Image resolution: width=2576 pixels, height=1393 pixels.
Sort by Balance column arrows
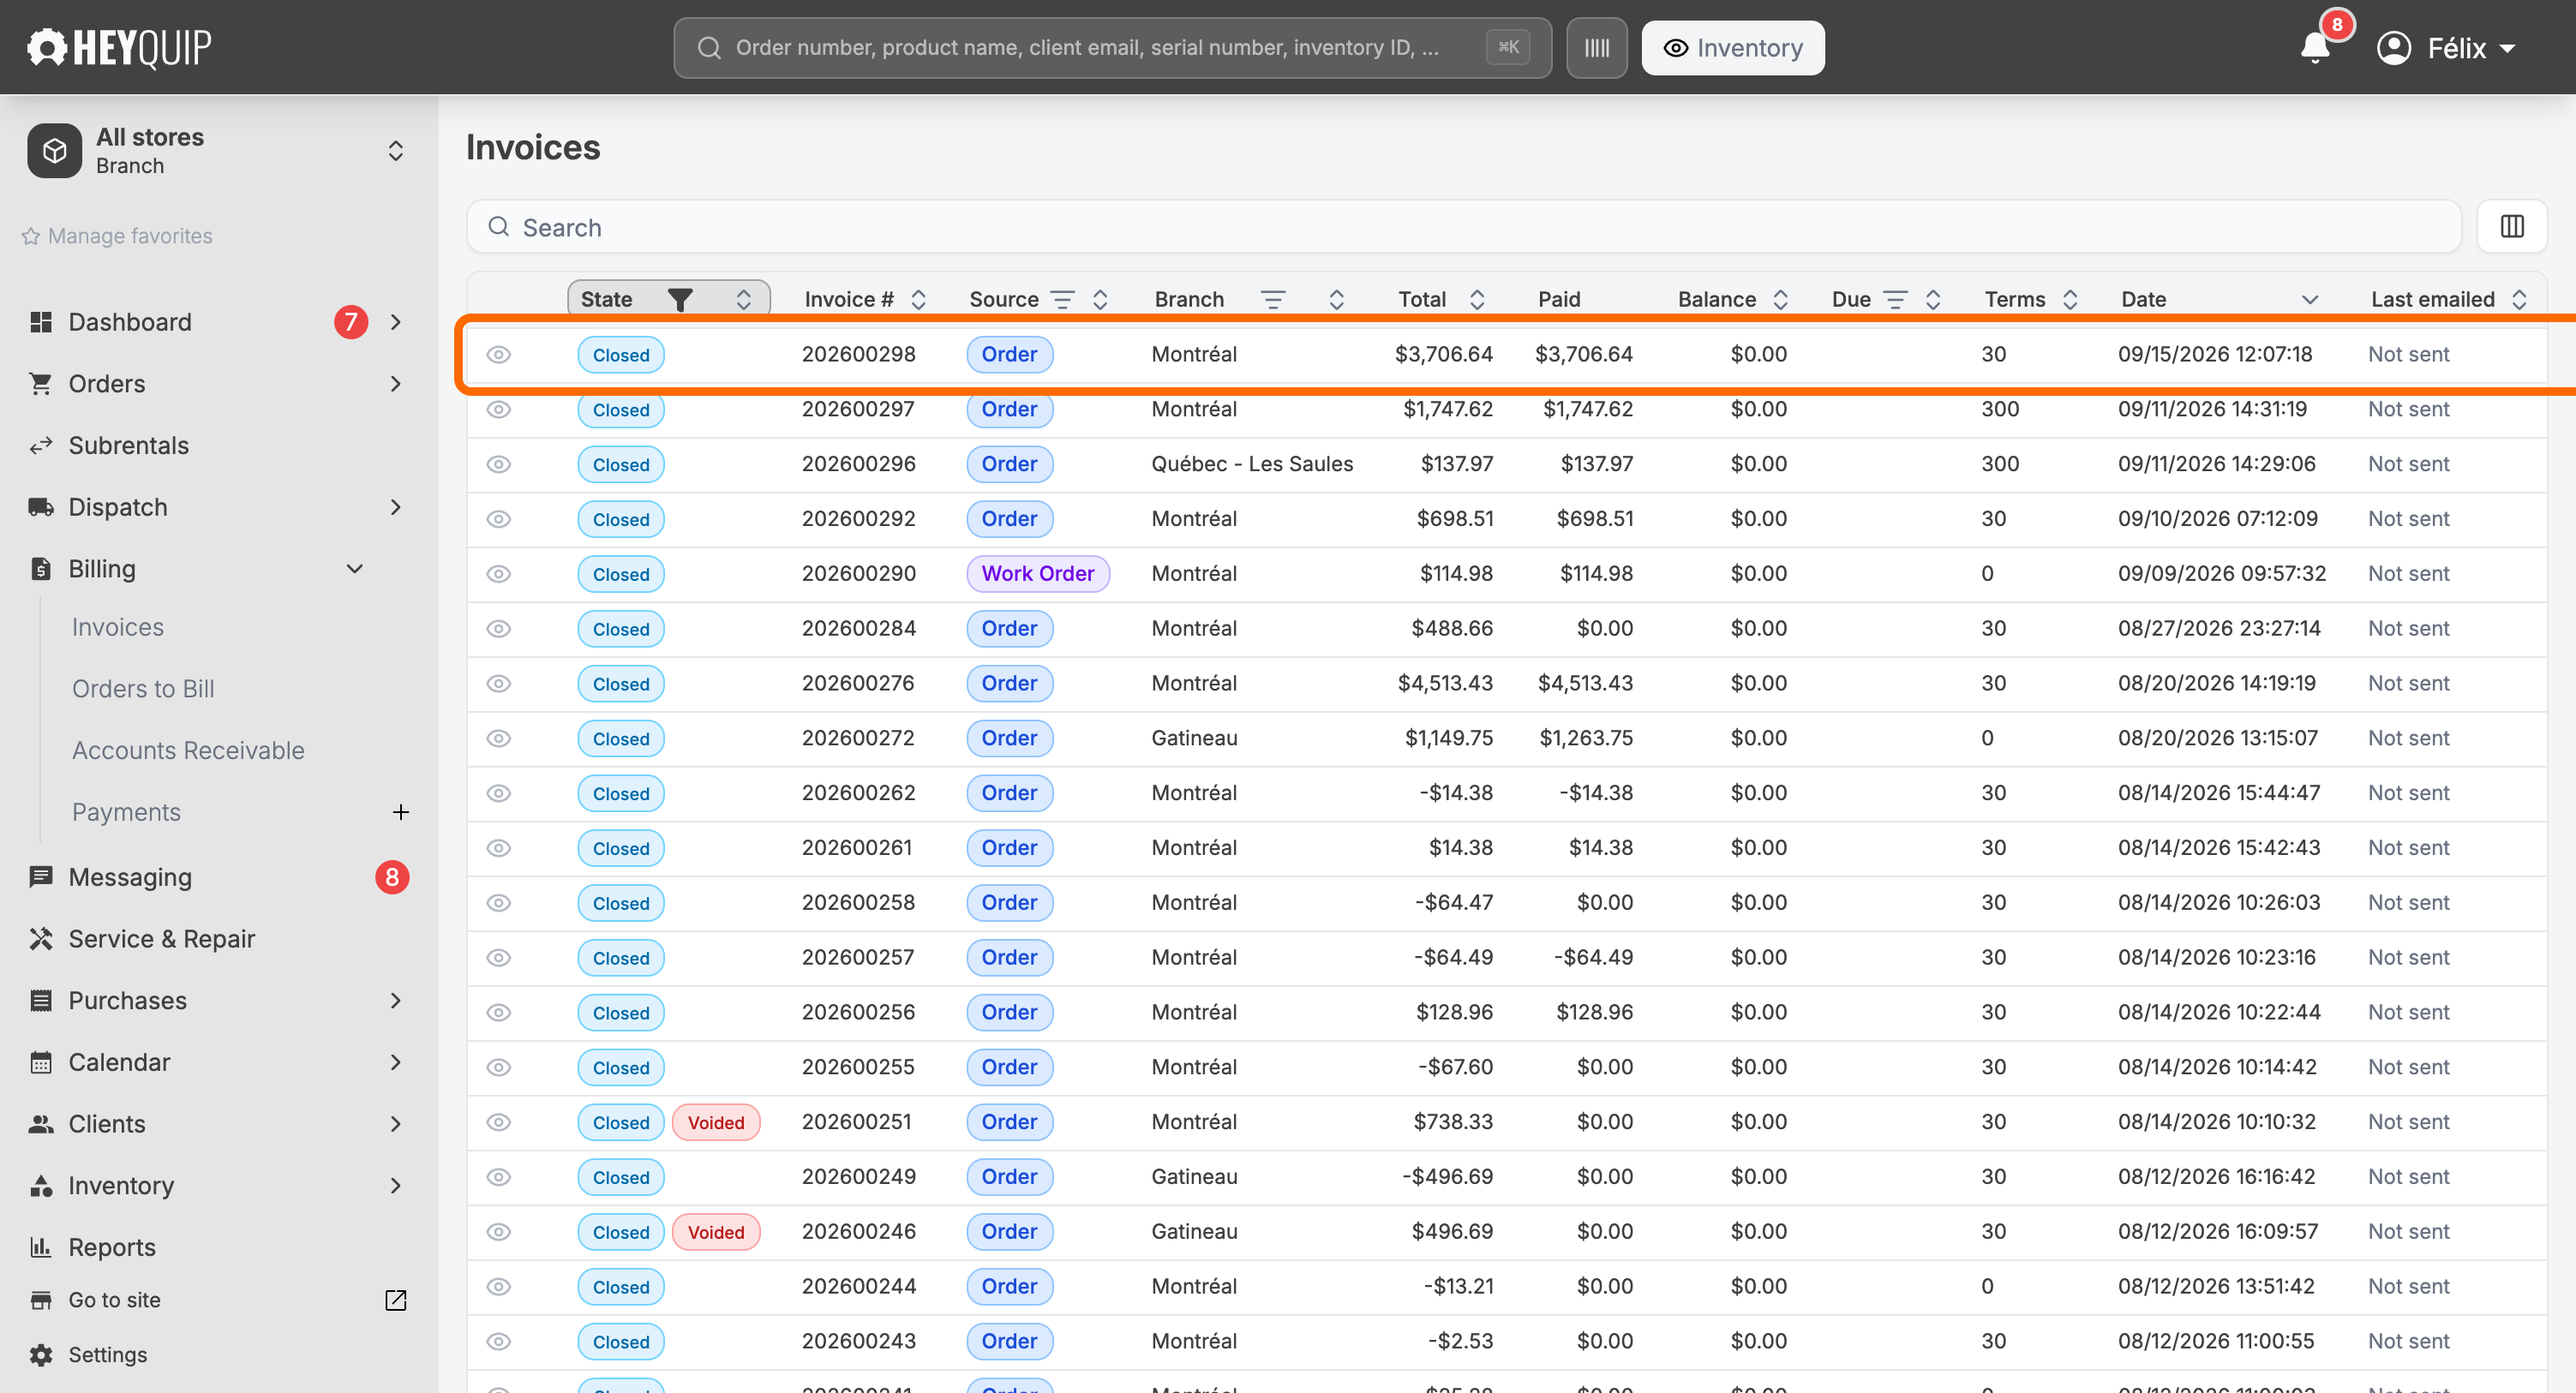click(1780, 299)
